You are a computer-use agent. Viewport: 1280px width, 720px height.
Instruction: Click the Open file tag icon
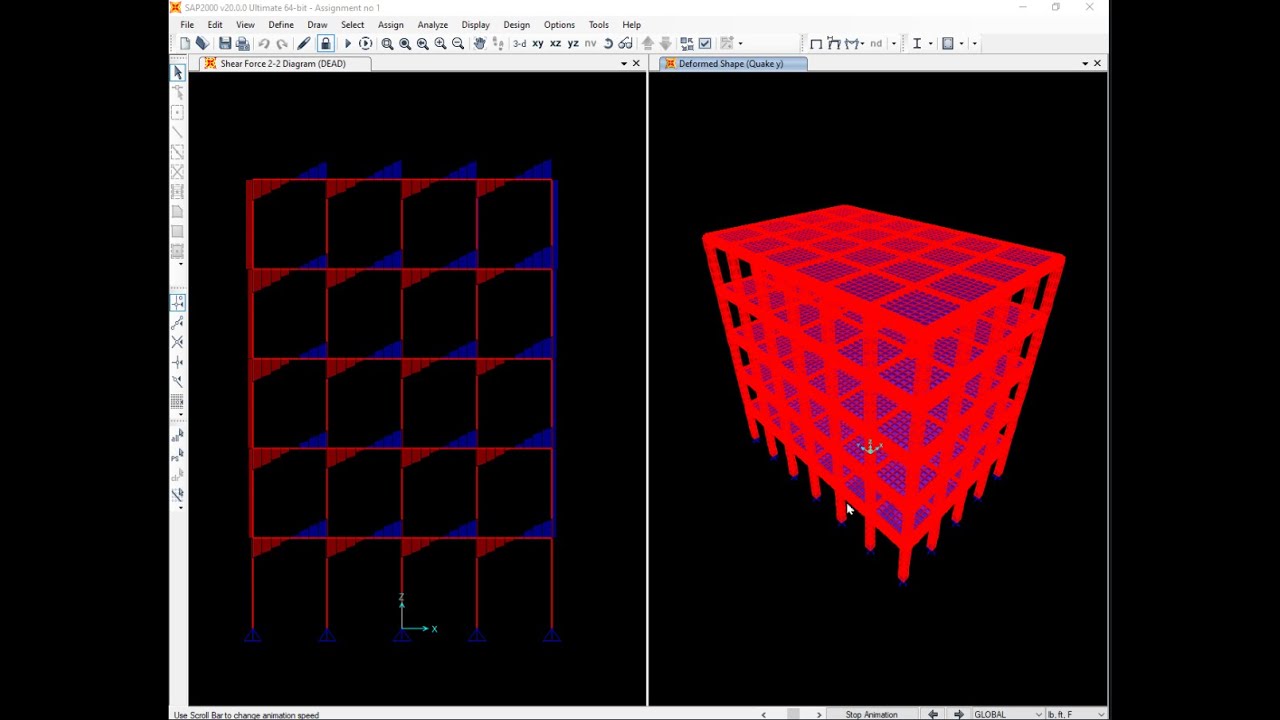click(x=202, y=43)
